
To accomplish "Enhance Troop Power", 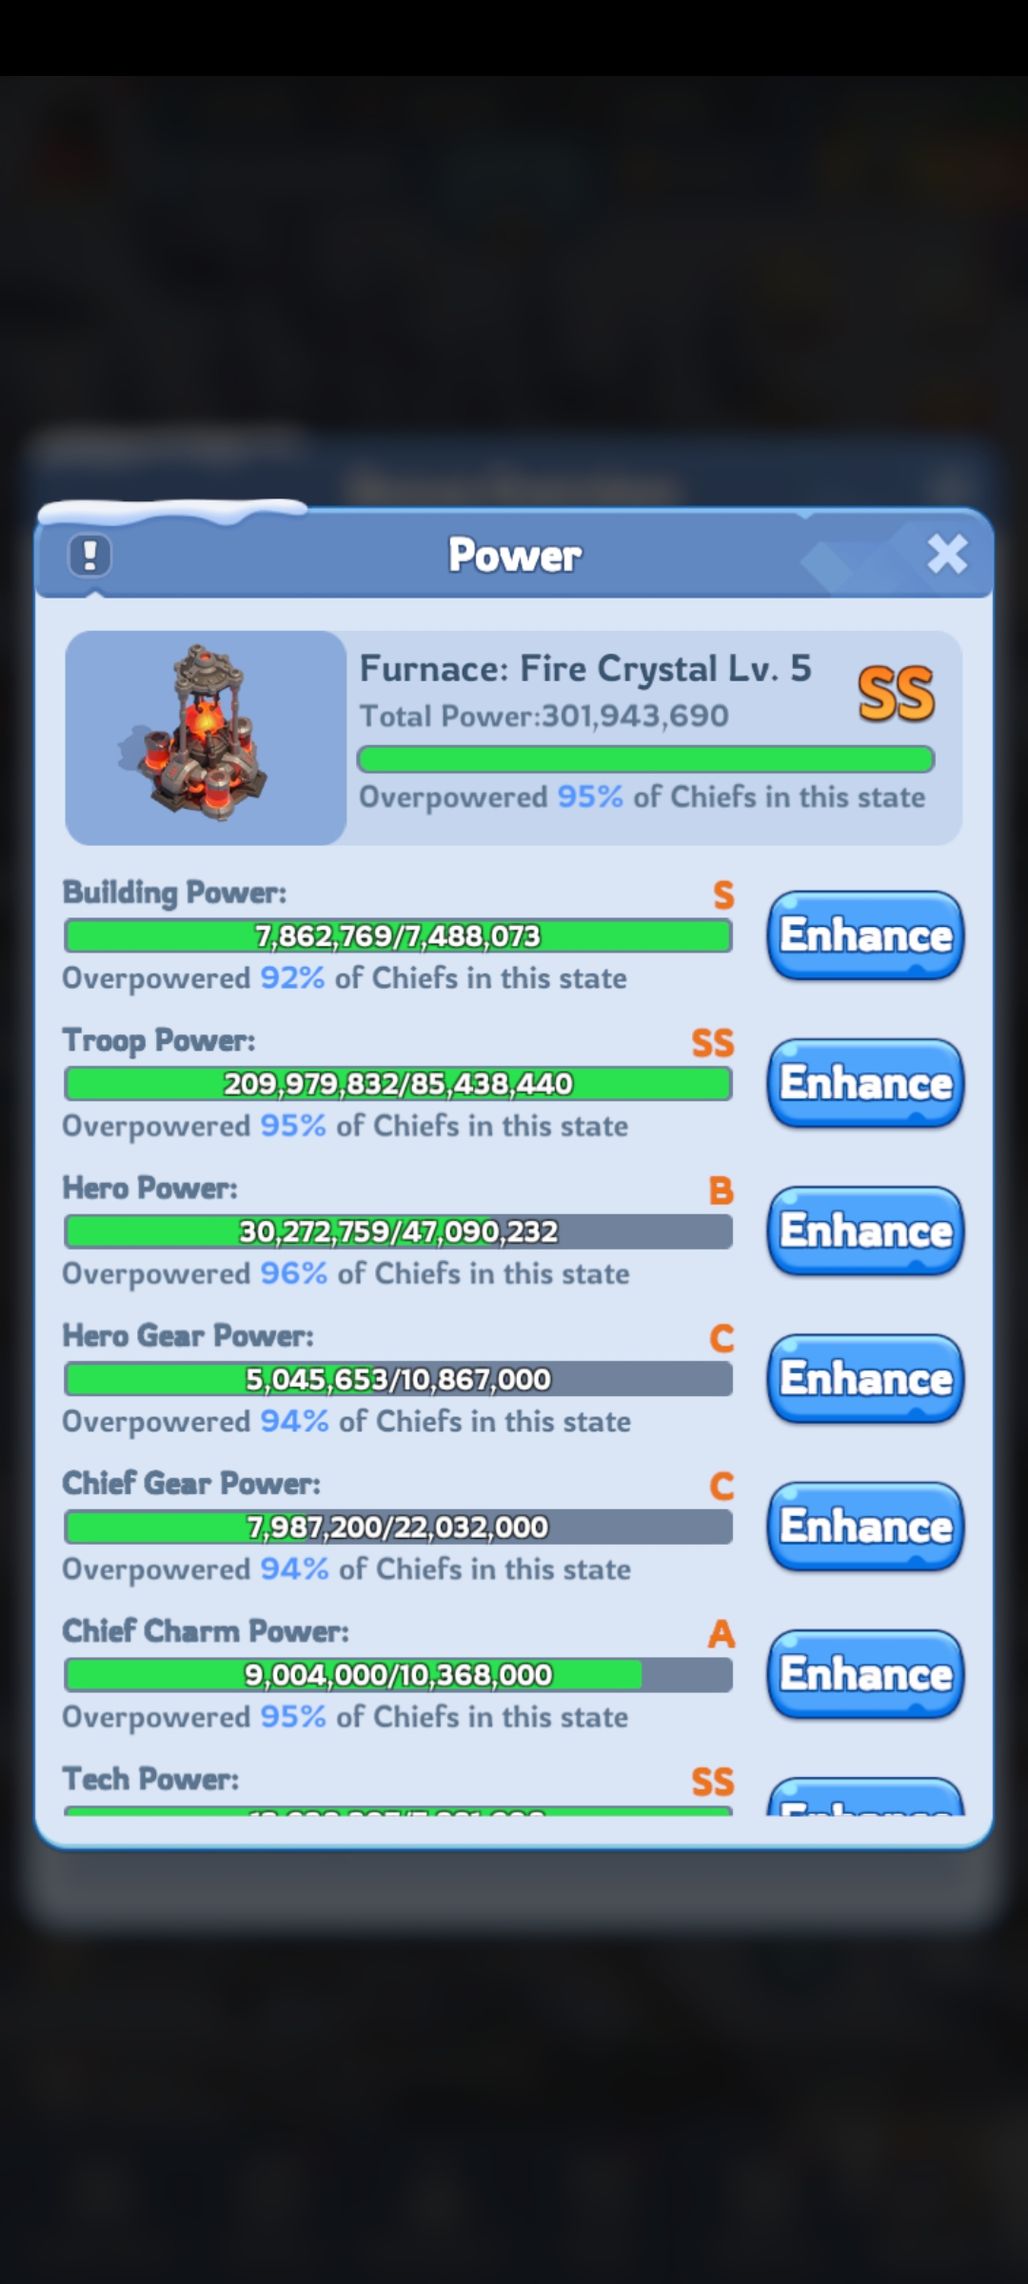I will tap(865, 1083).
